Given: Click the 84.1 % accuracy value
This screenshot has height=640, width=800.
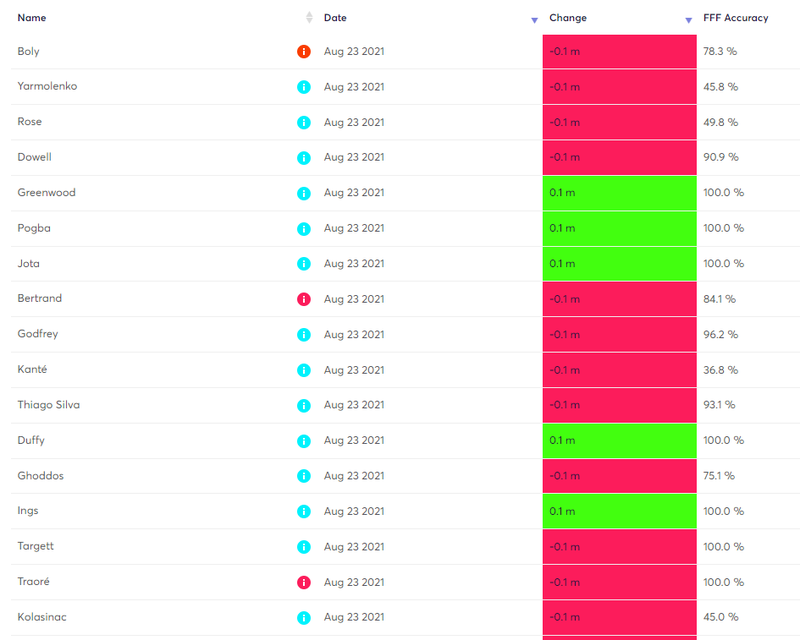Looking at the screenshot, I should (x=719, y=299).
